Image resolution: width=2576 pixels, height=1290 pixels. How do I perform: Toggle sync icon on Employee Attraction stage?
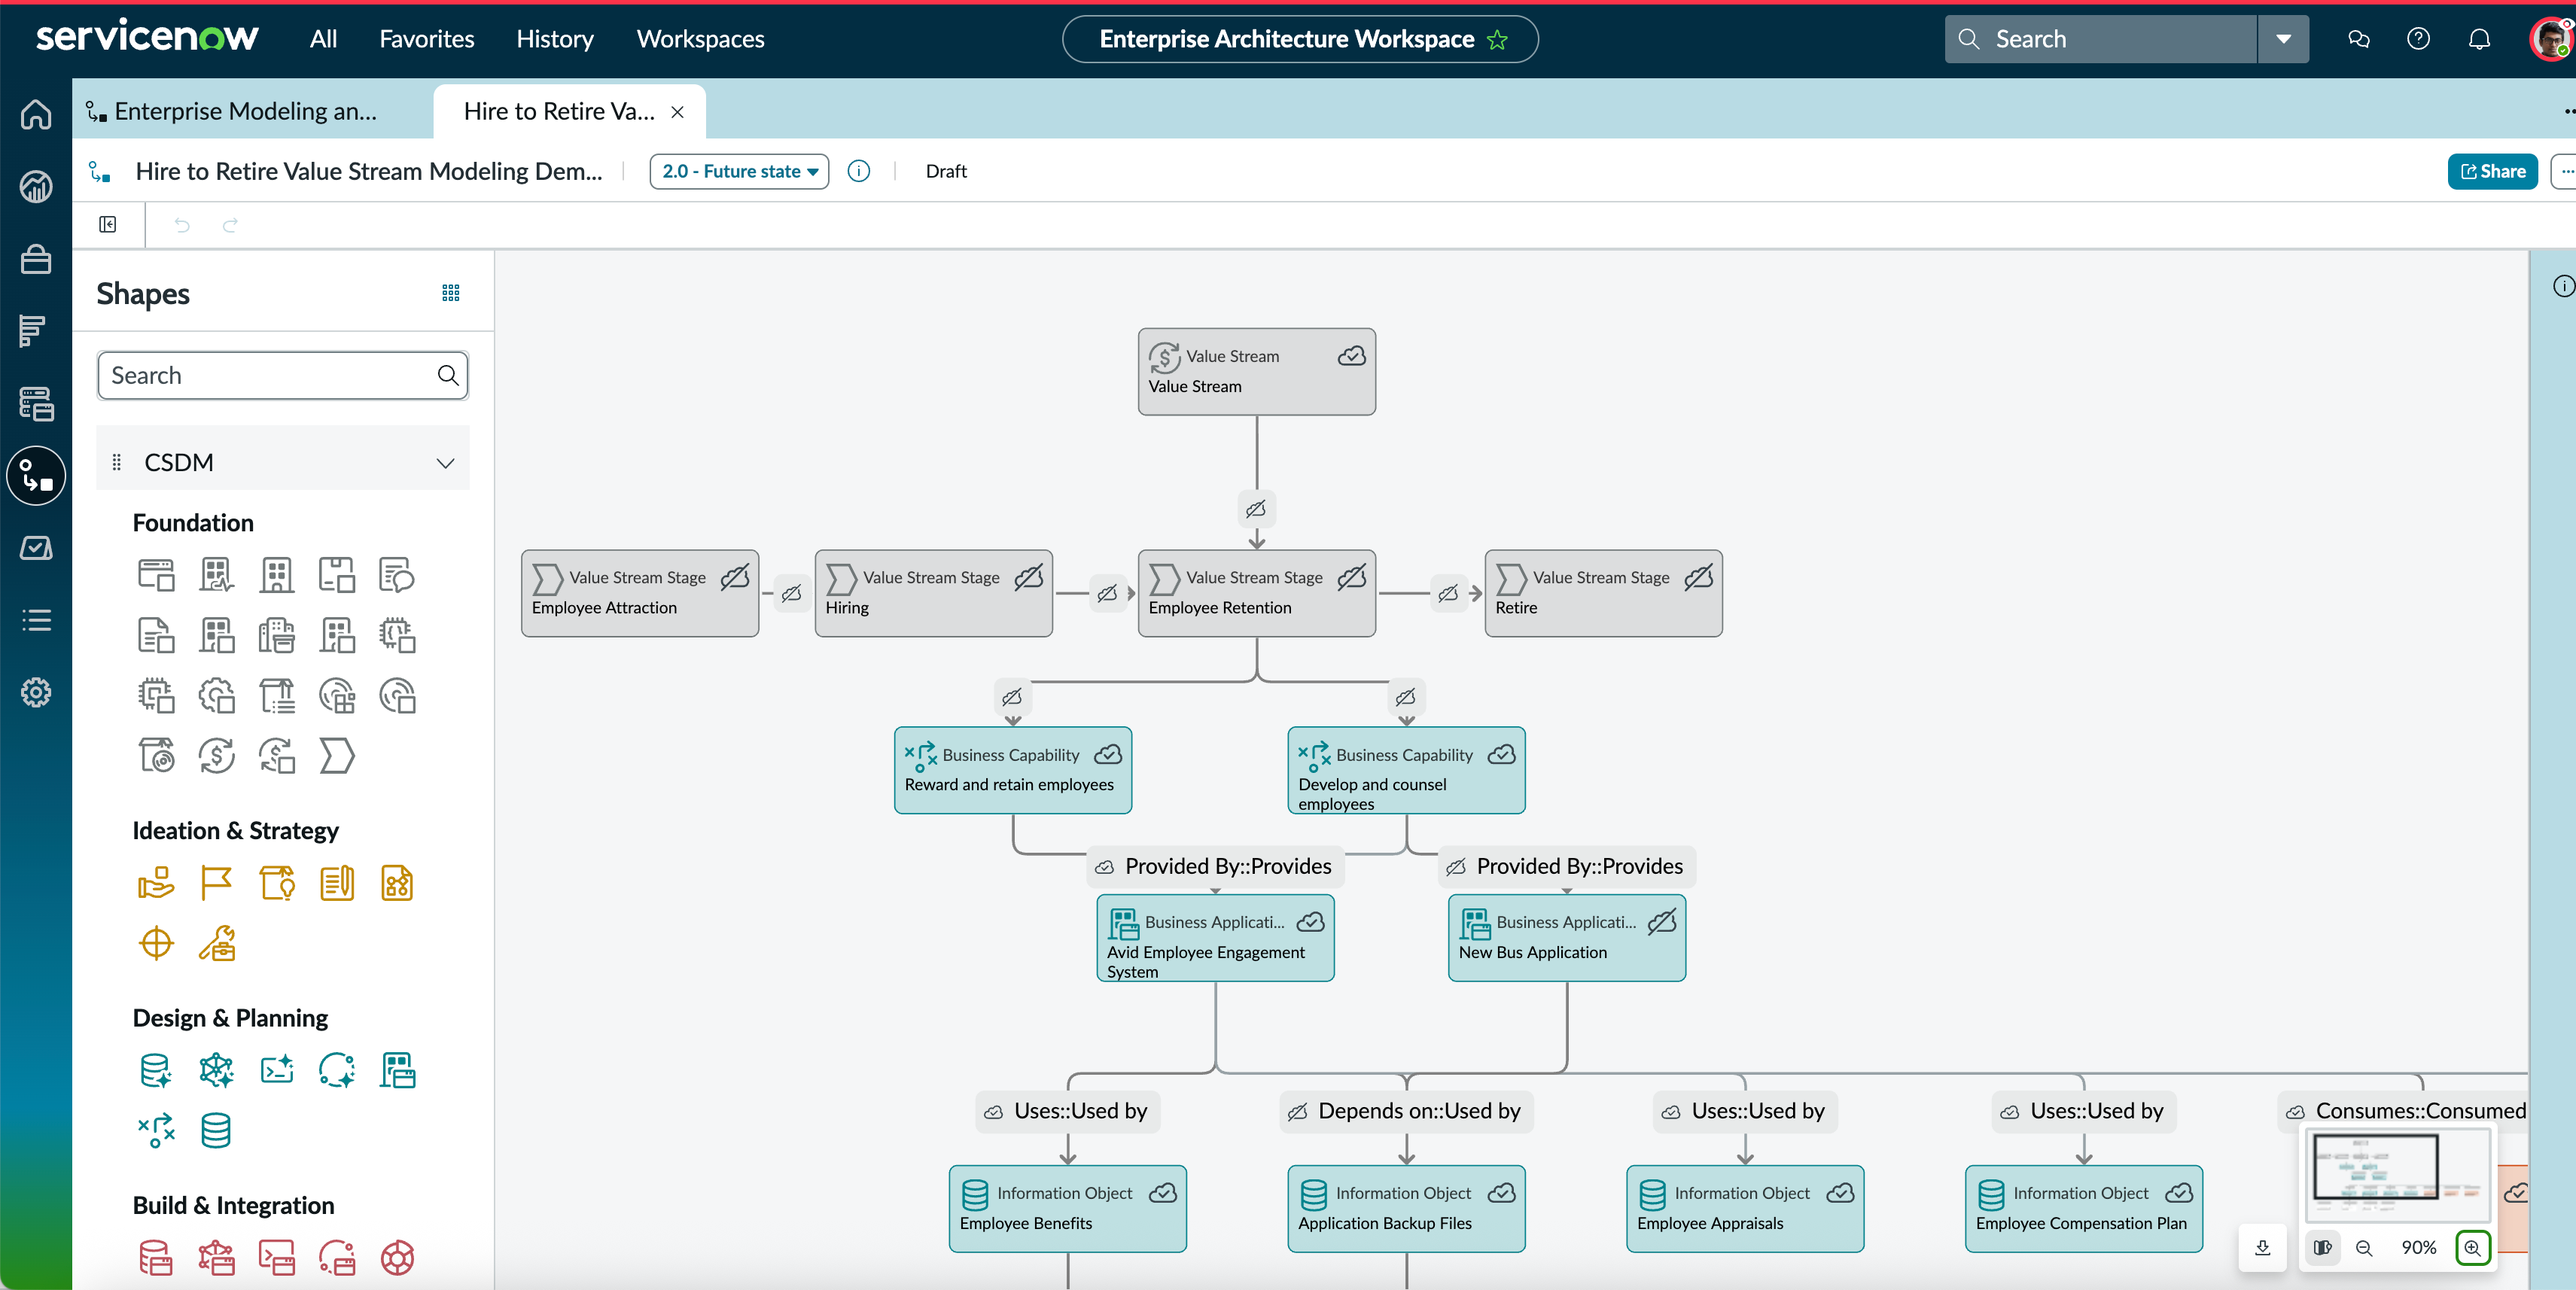click(x=735, y=577)
